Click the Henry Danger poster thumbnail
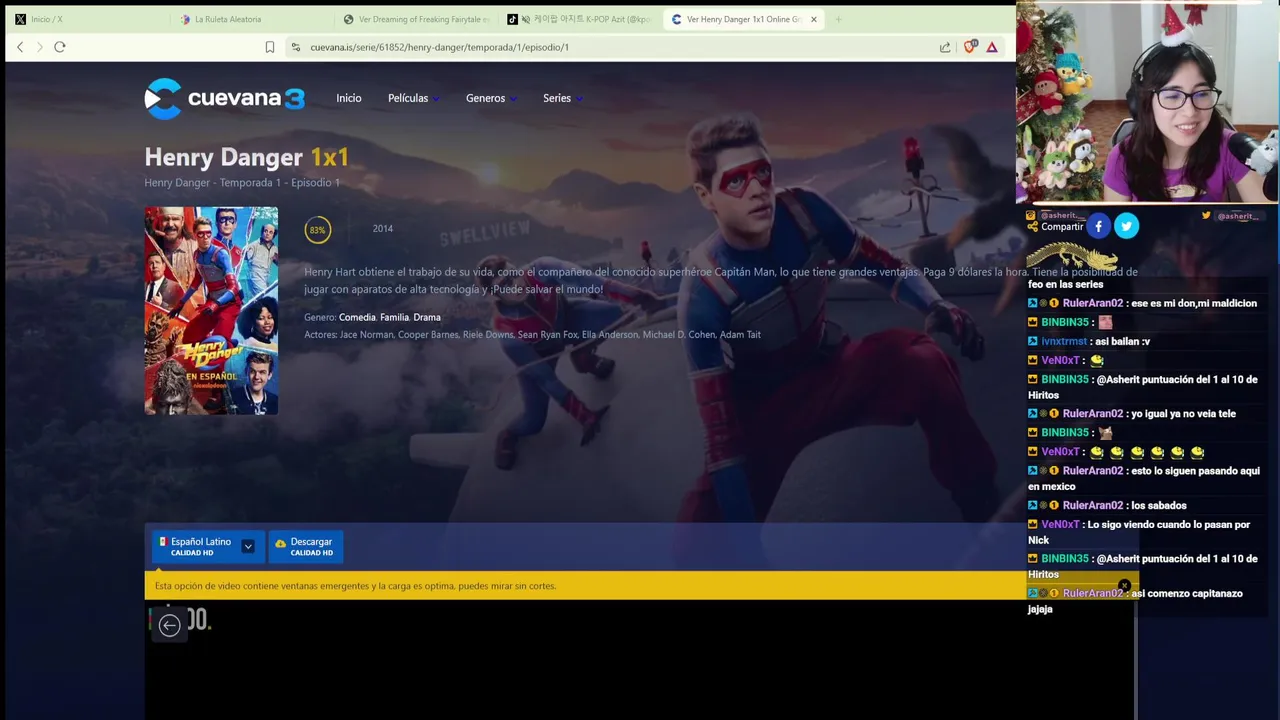 pos(211,310)
